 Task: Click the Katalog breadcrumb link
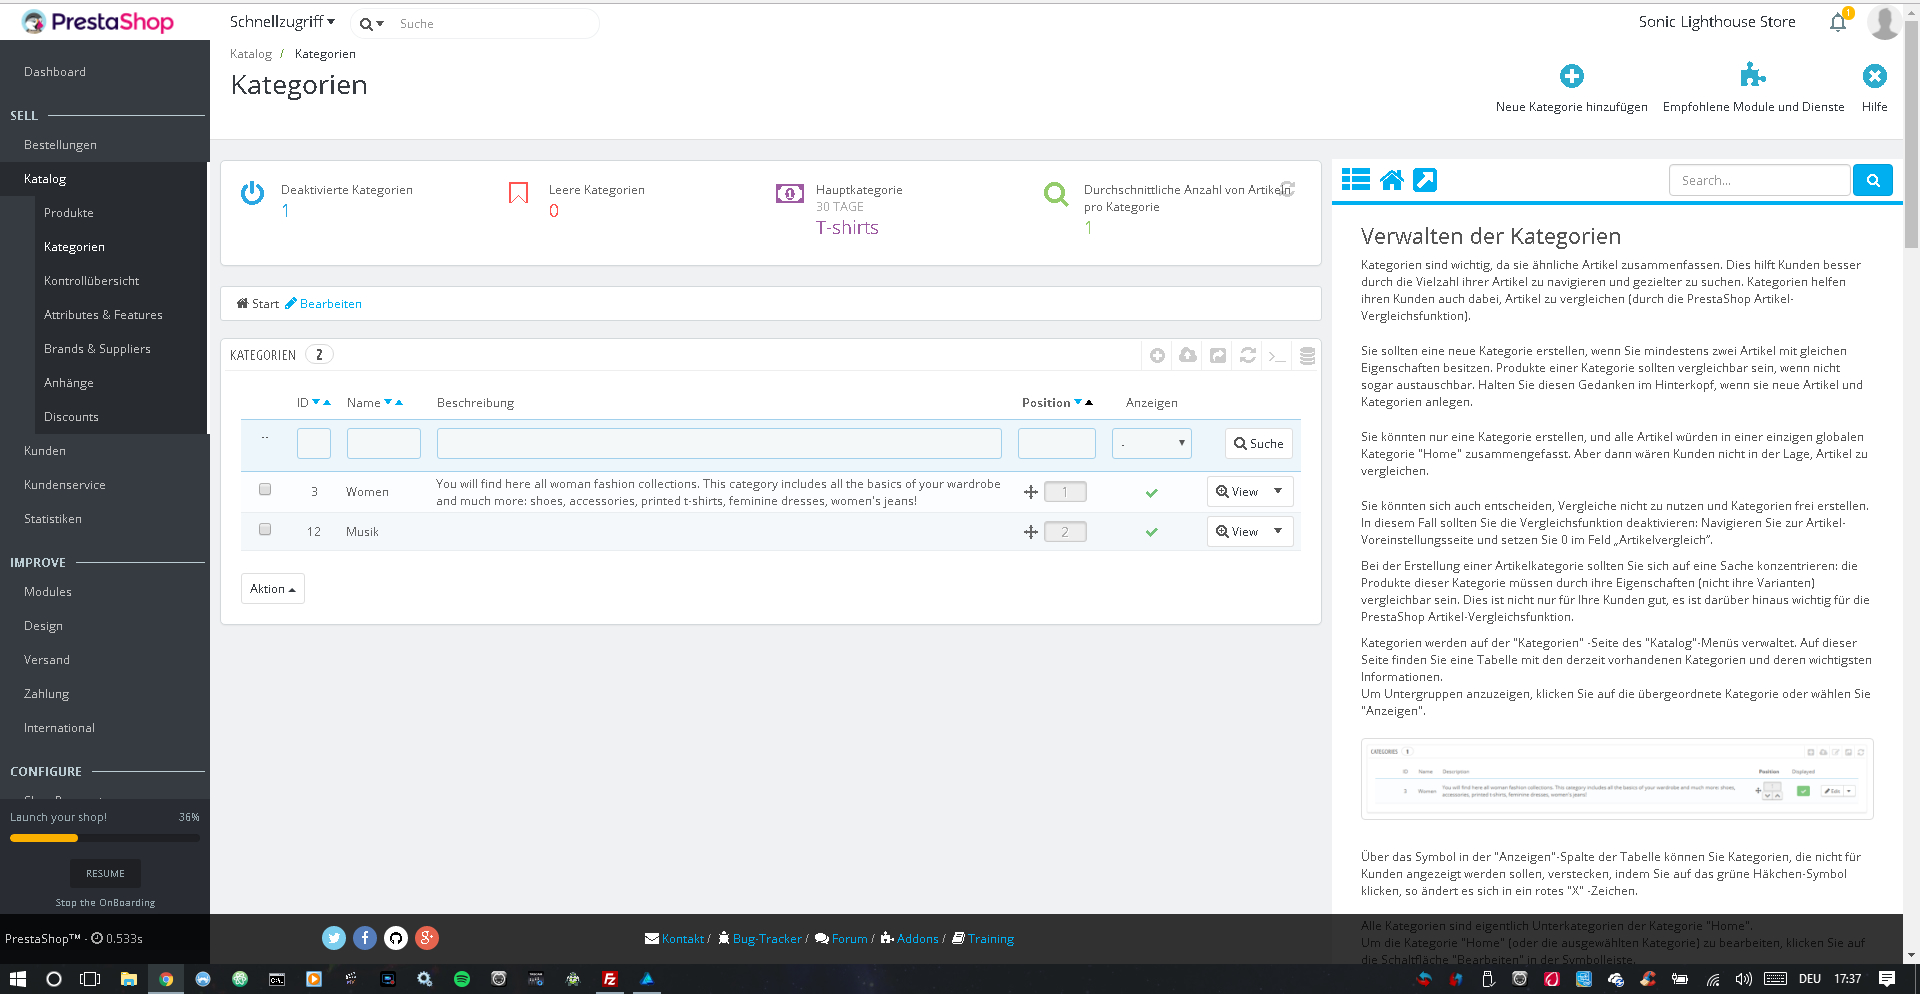click(x=250, y=54)
